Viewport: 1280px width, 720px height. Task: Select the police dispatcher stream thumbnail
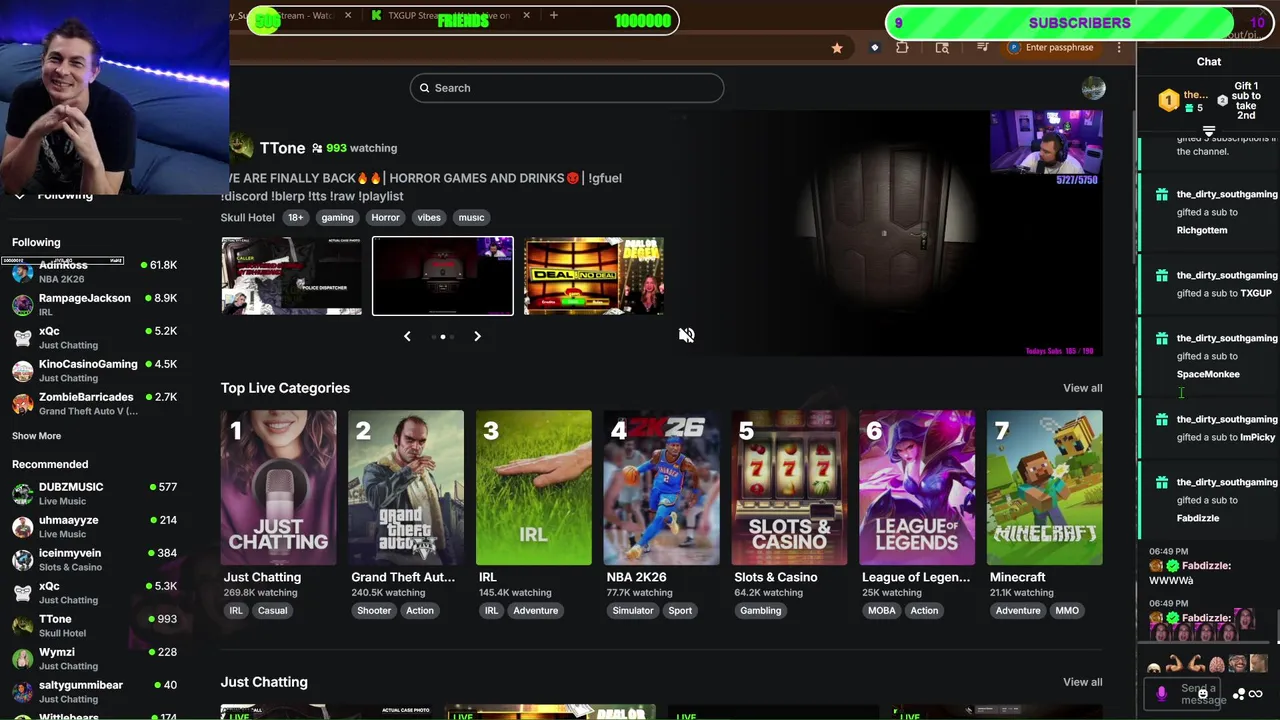(x=291, y=276)
